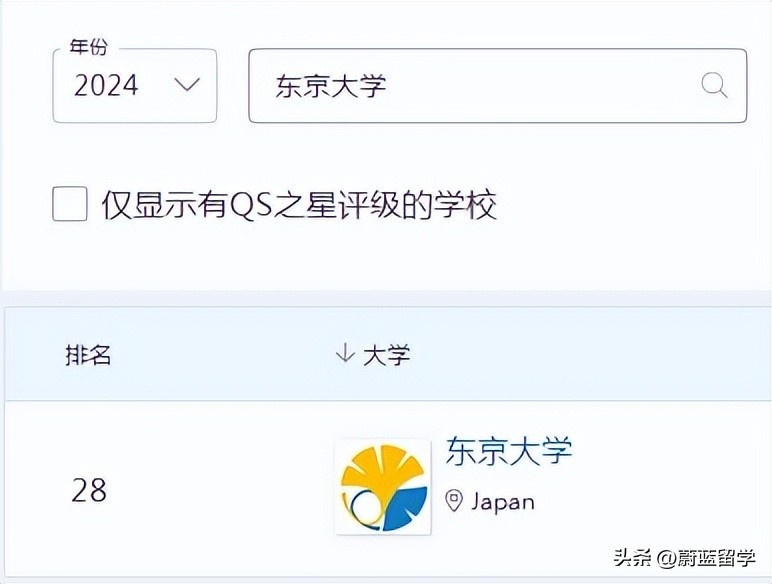Open the 2024 year selector value
Screen dimensions: 772x584
(106, 86)
